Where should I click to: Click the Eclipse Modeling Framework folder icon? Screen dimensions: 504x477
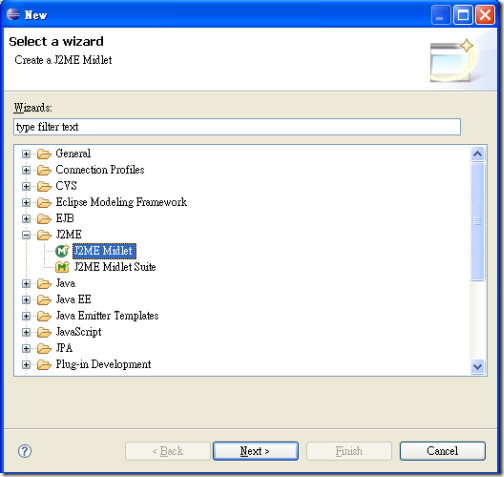[44, 203]
